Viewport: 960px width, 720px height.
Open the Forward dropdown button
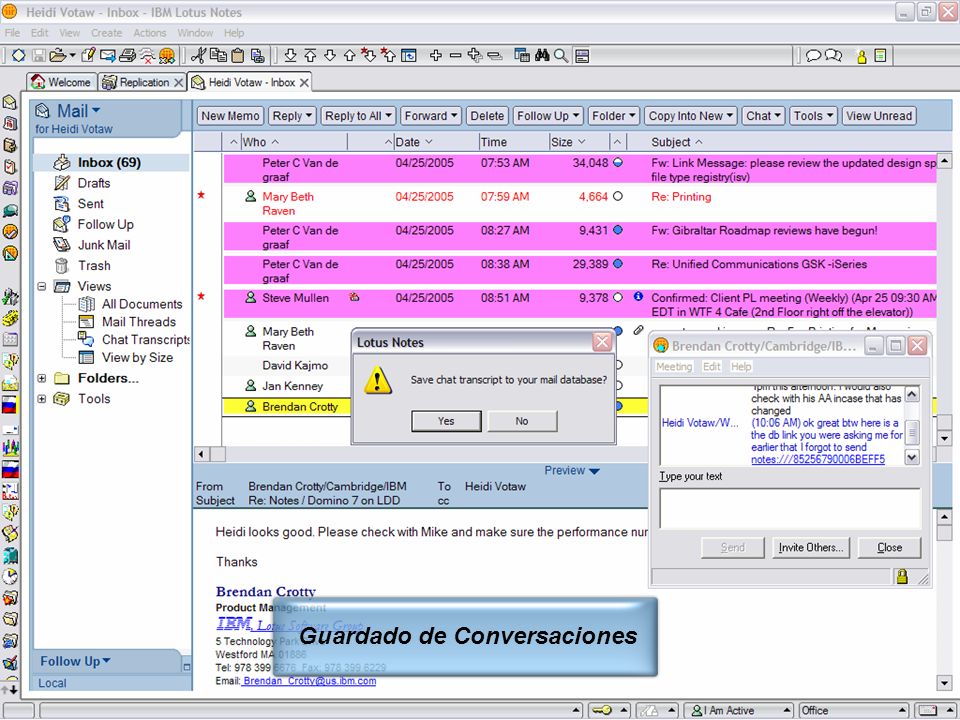tap(431, 116)
